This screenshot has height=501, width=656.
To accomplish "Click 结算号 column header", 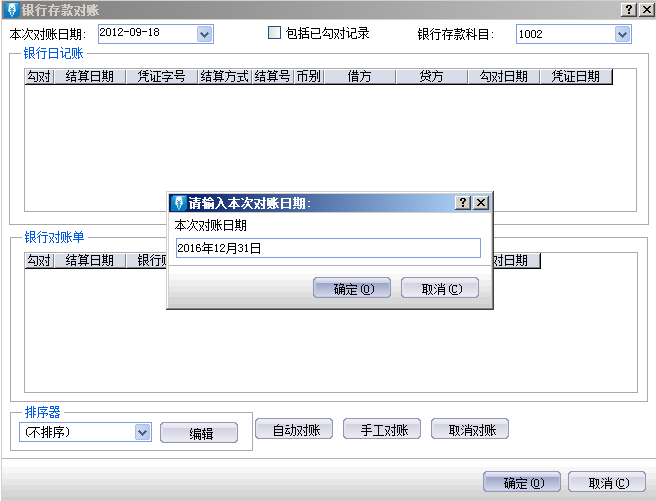I will click(x=273, y=77).
